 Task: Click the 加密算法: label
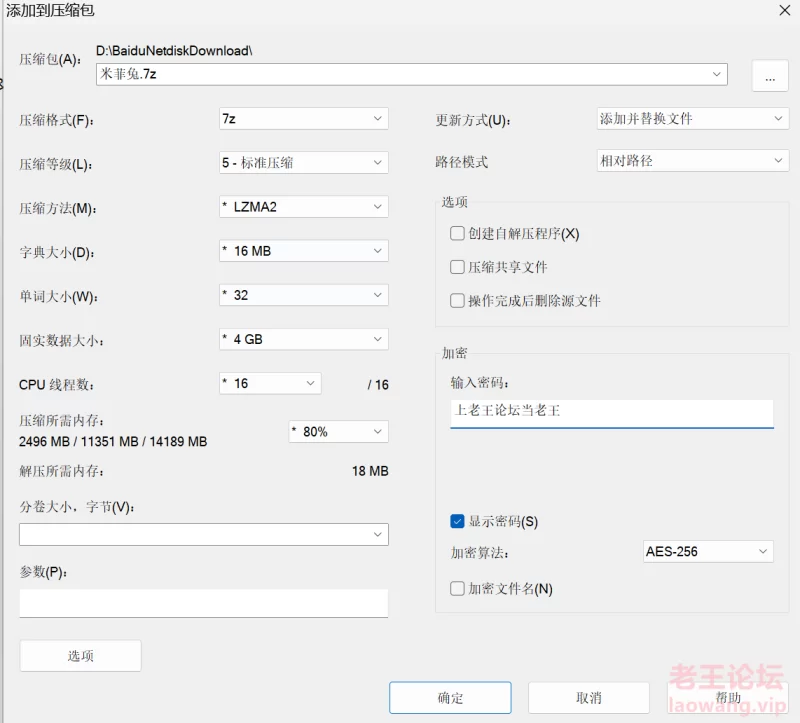pos(480,553)
